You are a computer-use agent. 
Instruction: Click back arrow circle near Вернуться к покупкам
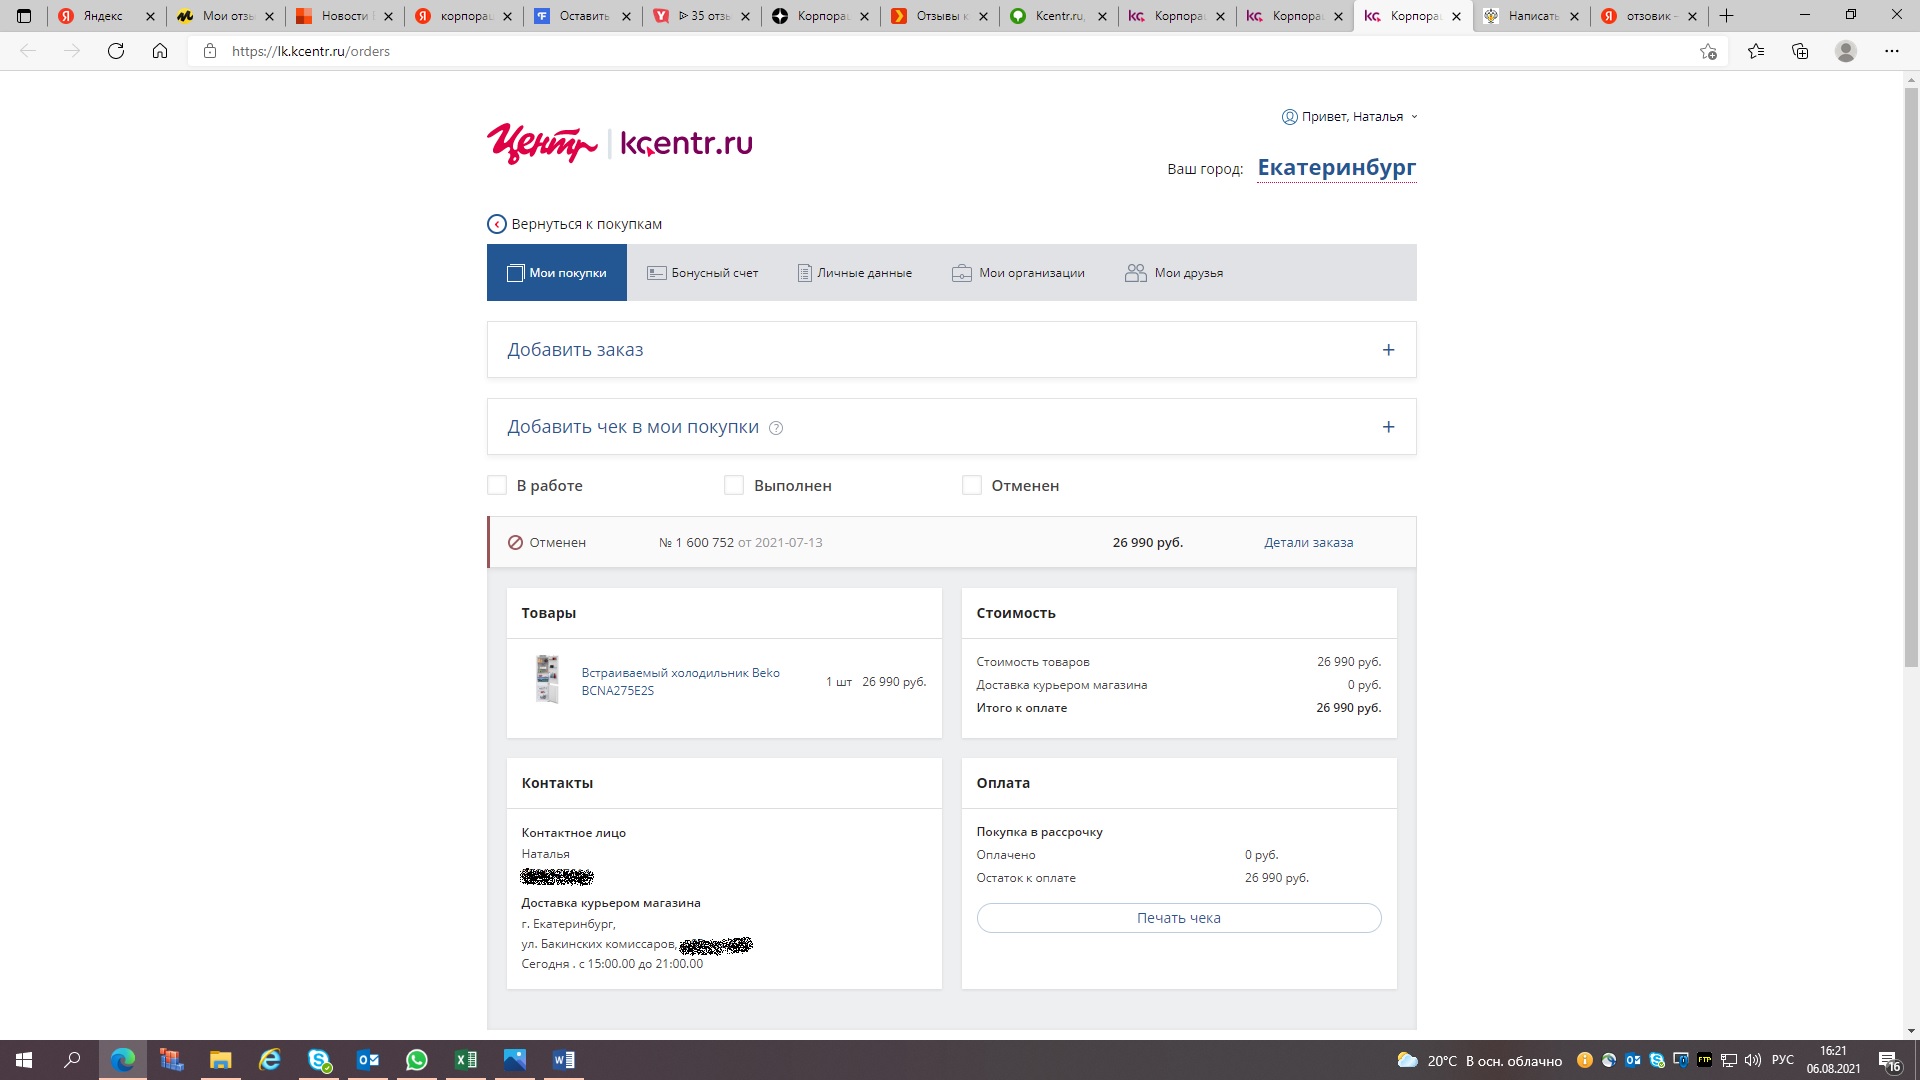tap(497, 224)
